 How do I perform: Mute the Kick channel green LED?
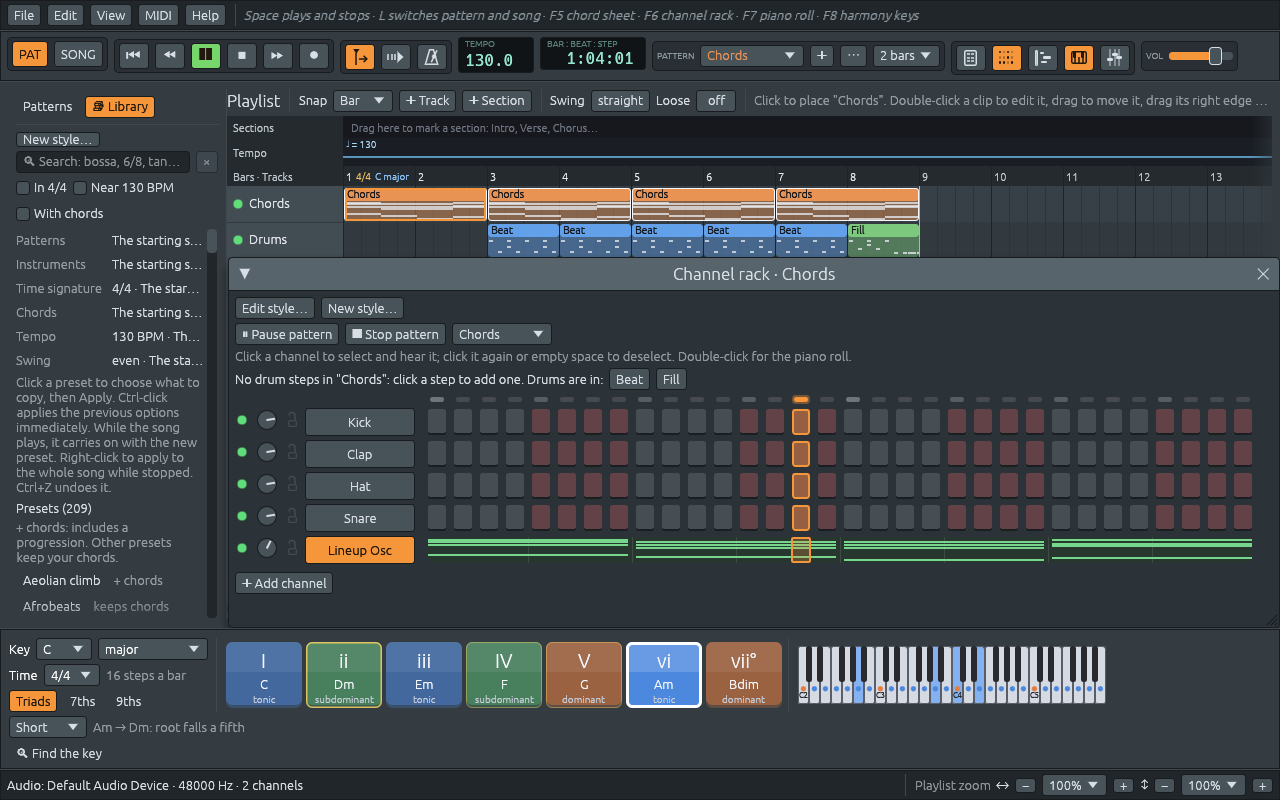tap(241, 421)
